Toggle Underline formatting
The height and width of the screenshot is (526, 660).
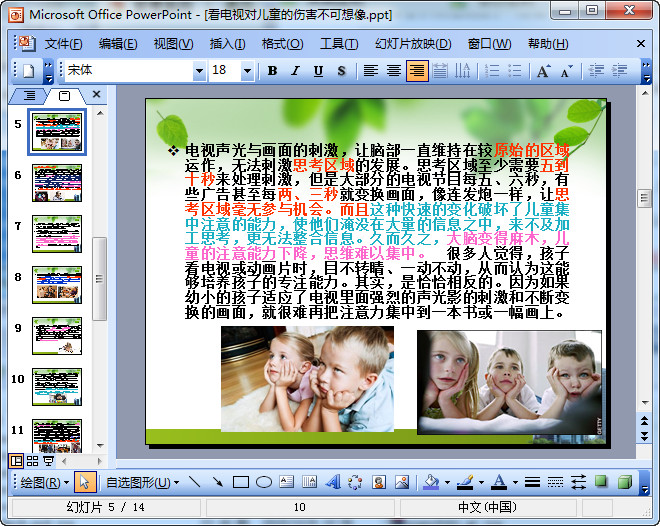pyautogui.click(x=318, y=71)
